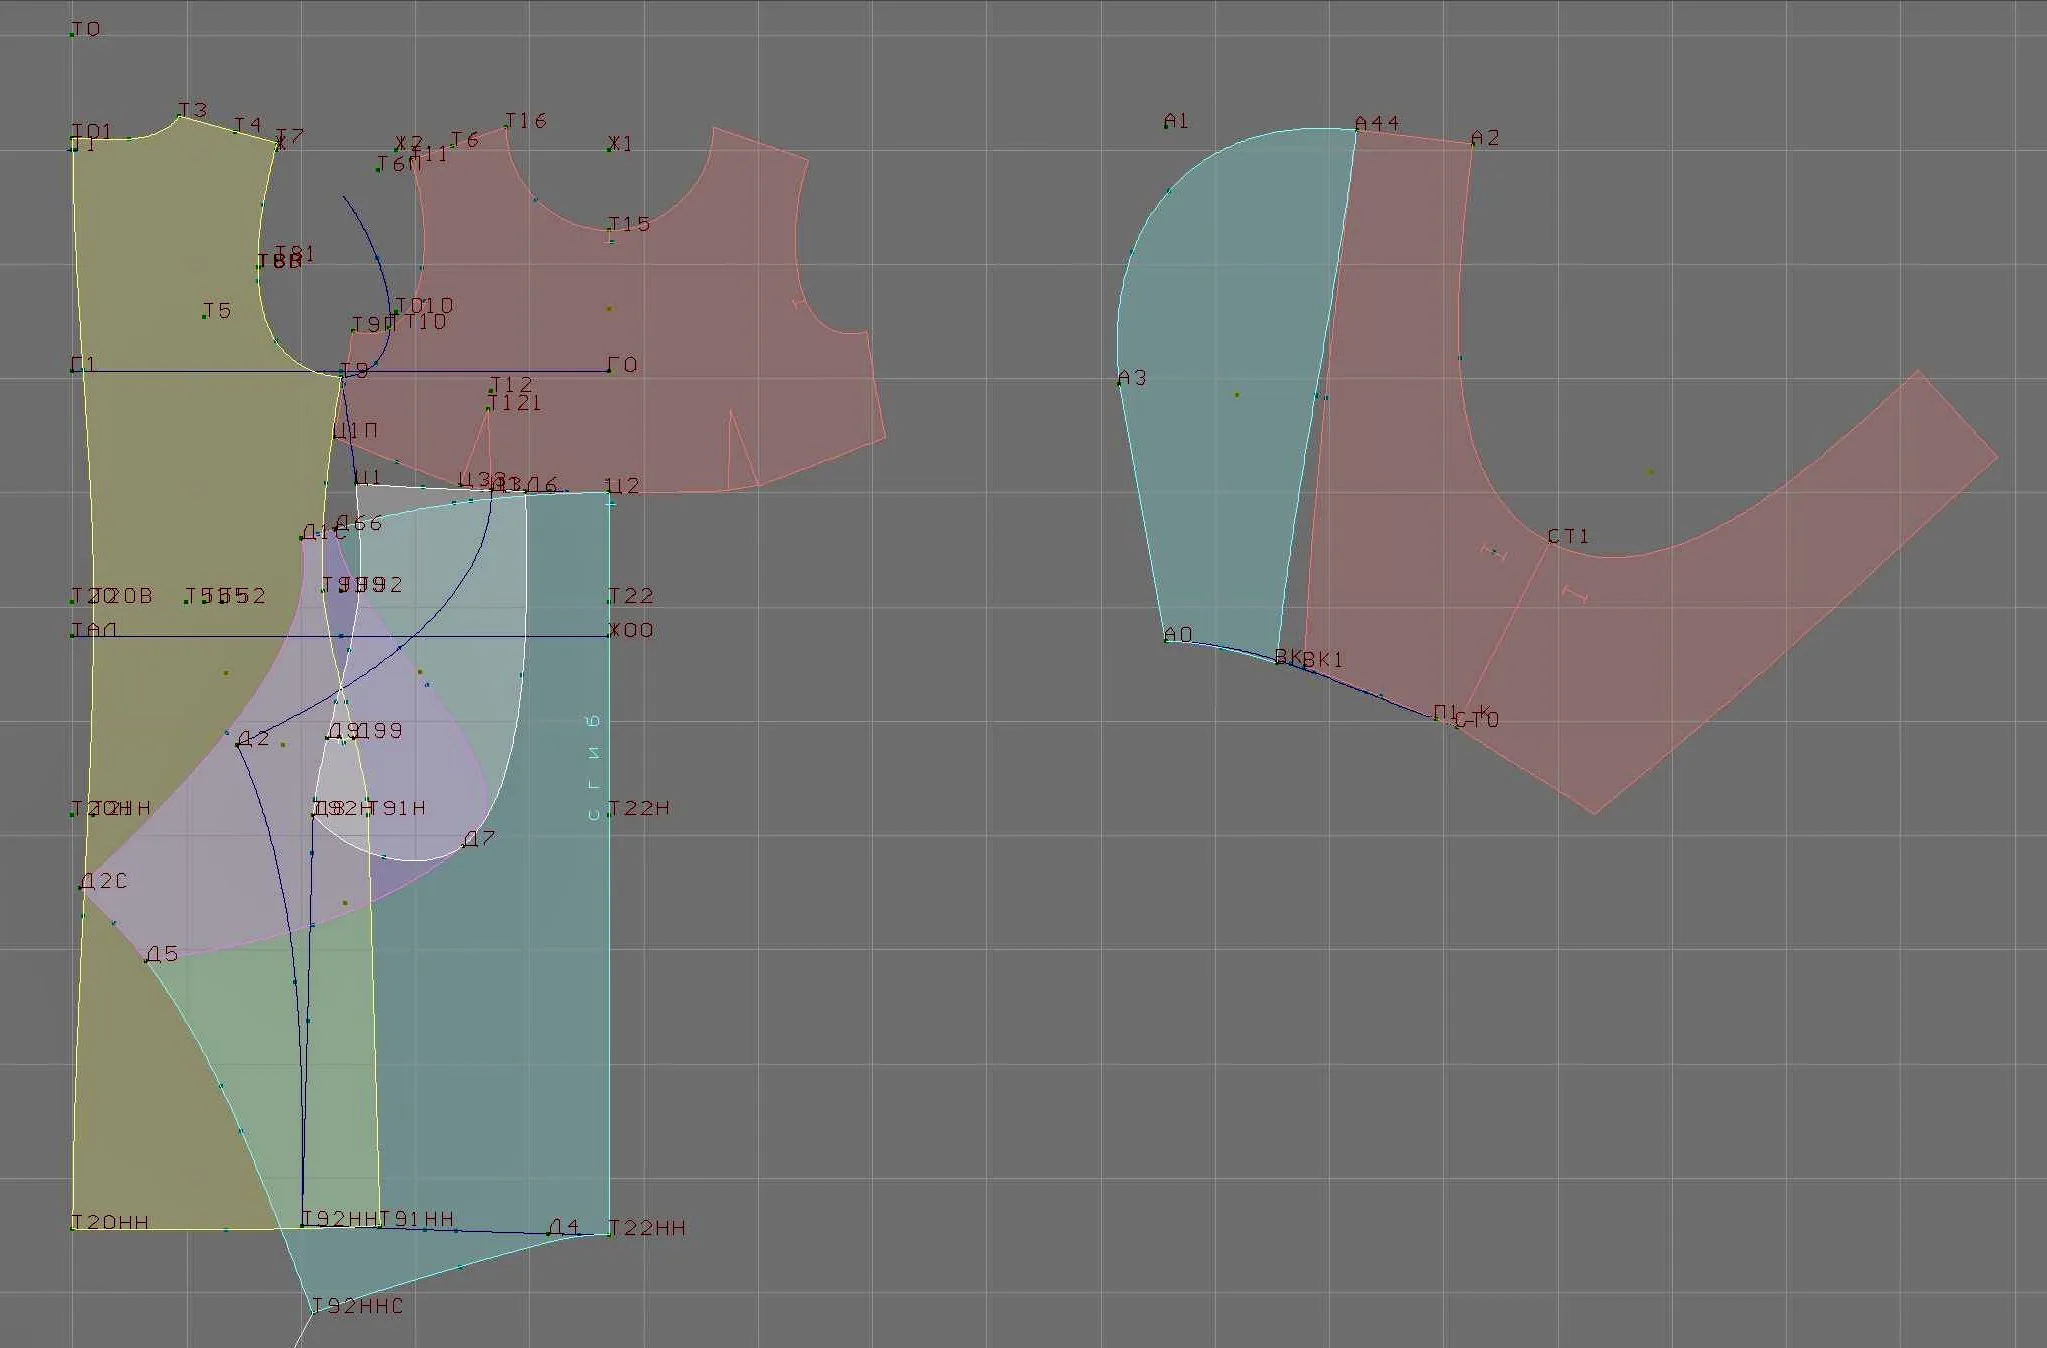Screen dimensions: 2047x1348
Task: Click point A3 on the sleeve's left edge
Action: (x=1120, y=384)
